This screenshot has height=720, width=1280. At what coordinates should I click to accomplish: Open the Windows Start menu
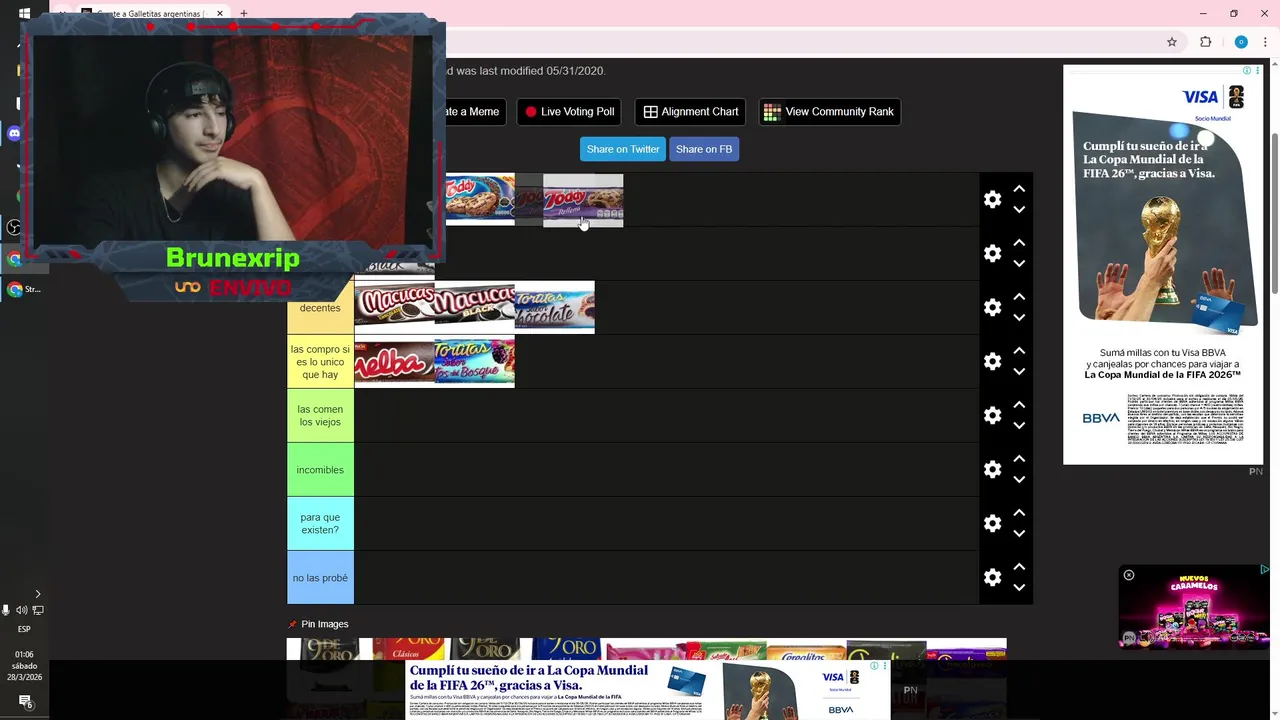click(x=24, y=14)
